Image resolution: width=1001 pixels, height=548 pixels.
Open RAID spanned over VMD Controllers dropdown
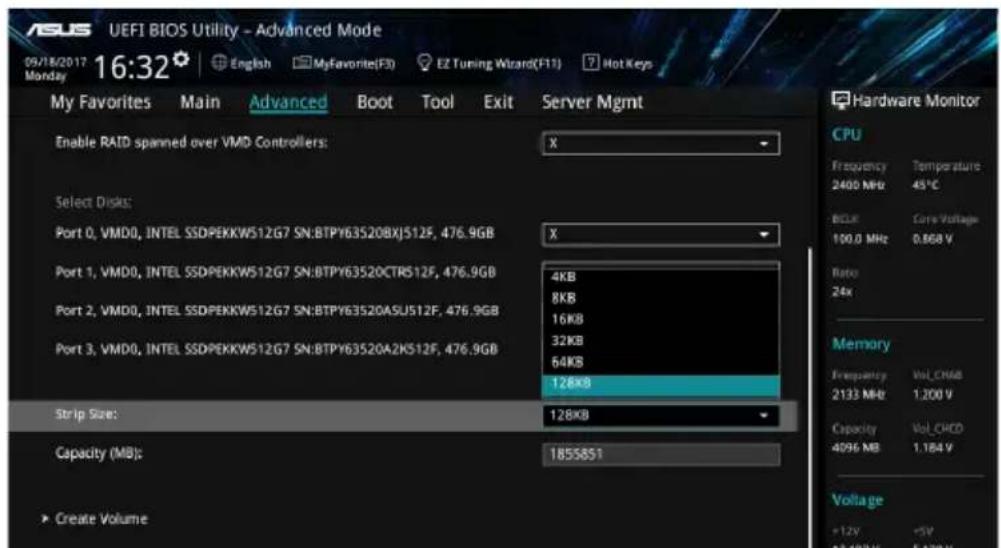click(661, 143)
